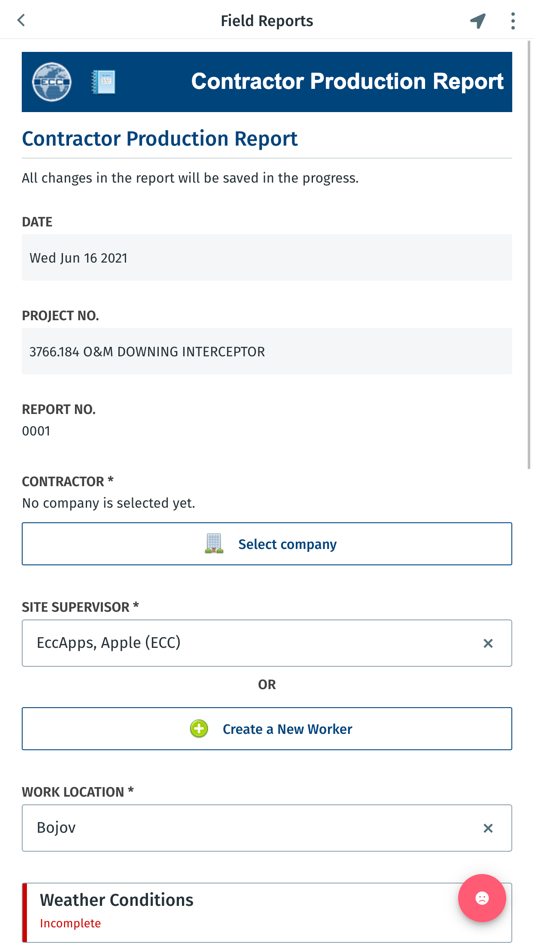Image resolution: width=534 pixels, height=950 pixels.
Task: Tap the location navigation arrow icon
Action: tap(478, 21)
